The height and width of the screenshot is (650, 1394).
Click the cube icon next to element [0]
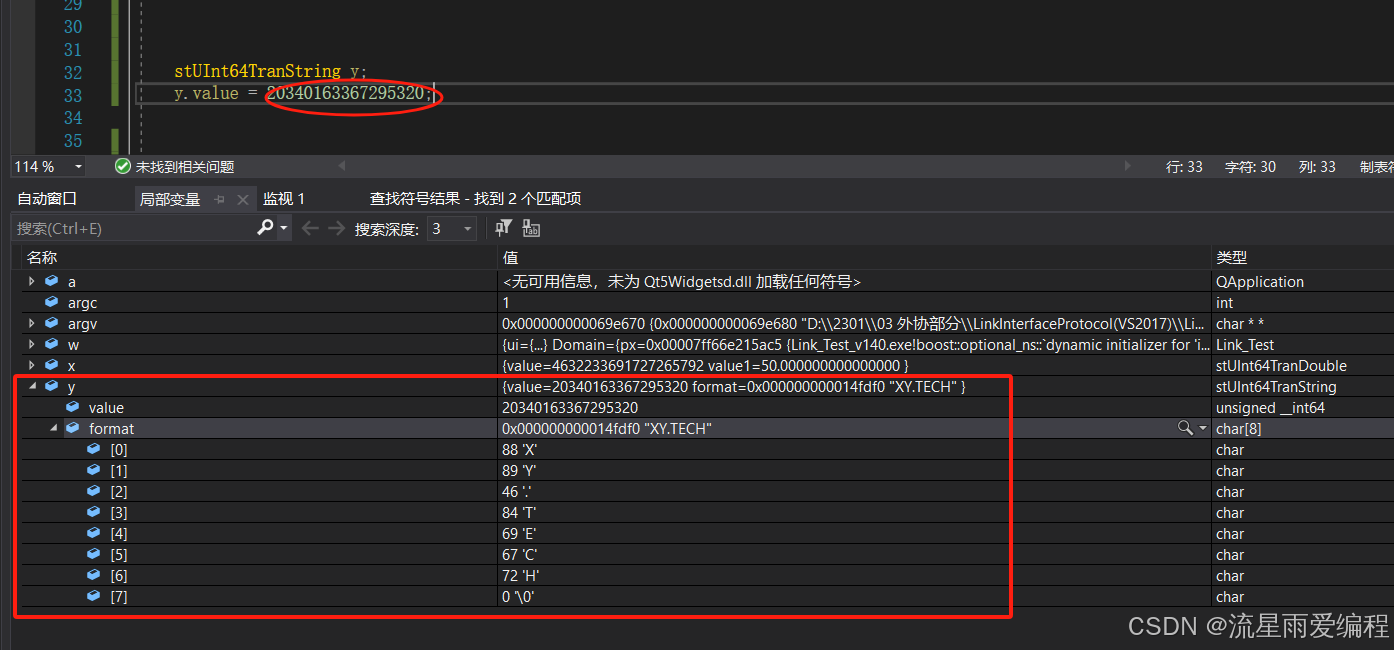[x=94, y=449]
